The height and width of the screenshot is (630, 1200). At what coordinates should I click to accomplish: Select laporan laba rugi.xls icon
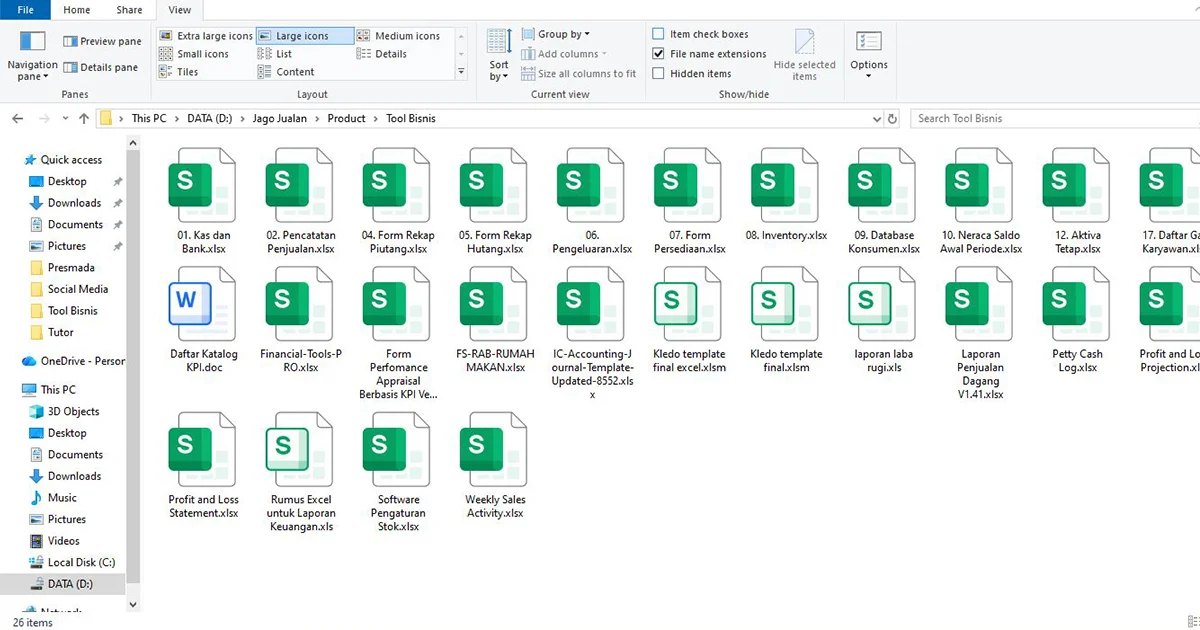882,304
